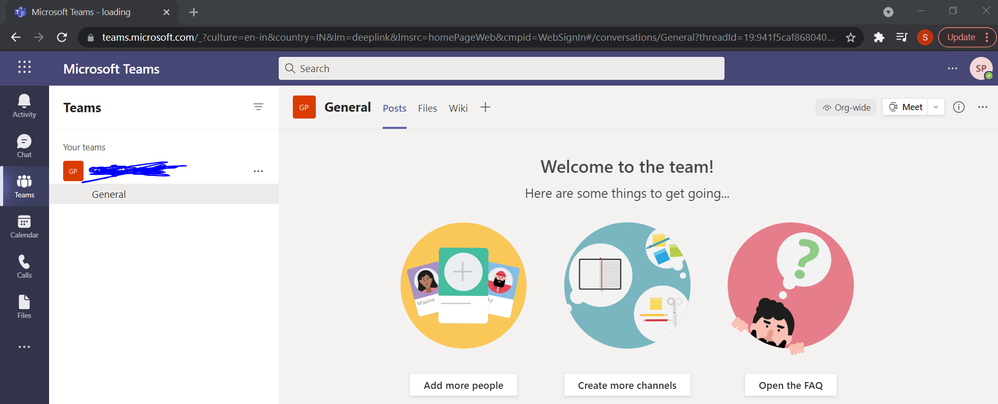Click Open the FAQ button

[791, 385]
